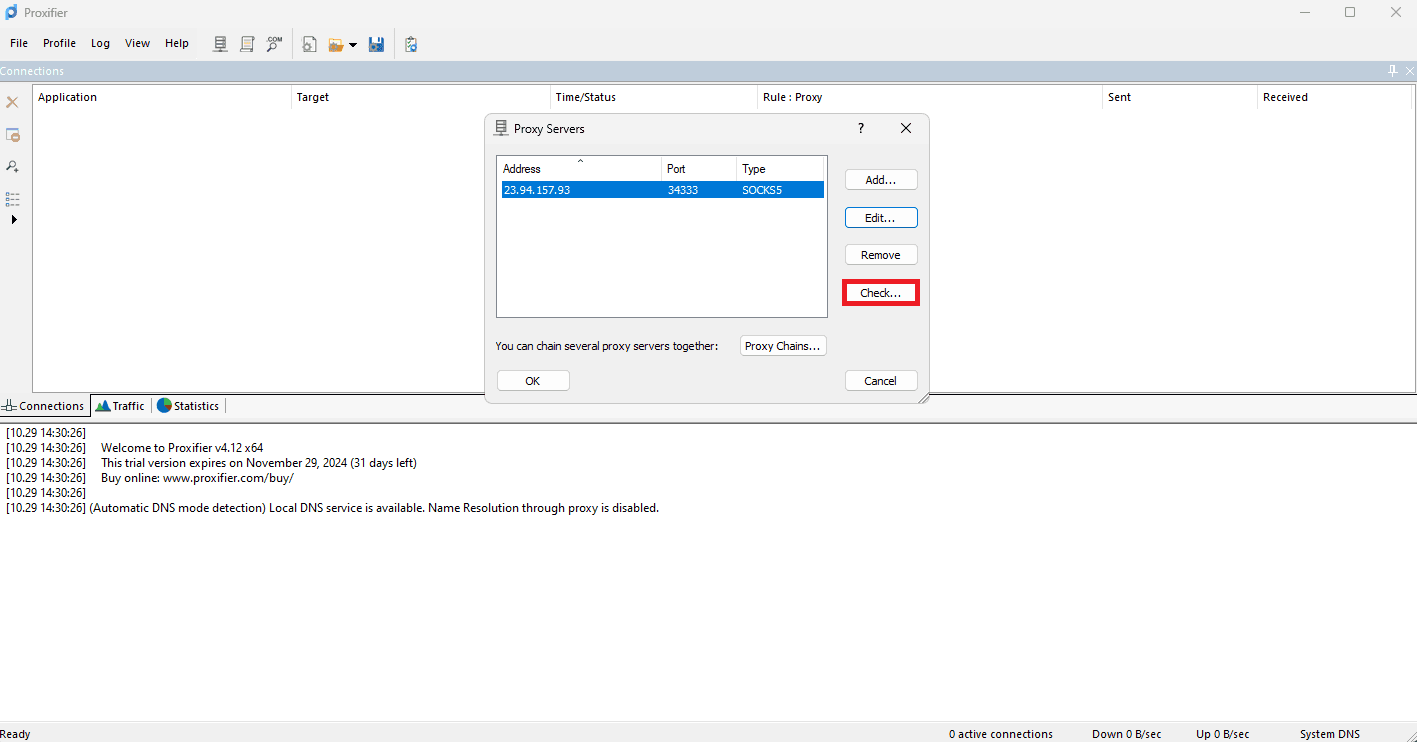Viewport: 1417px width, 742px height.
Task: Save profile using floppy disk icon
Action: coord(376,44)
